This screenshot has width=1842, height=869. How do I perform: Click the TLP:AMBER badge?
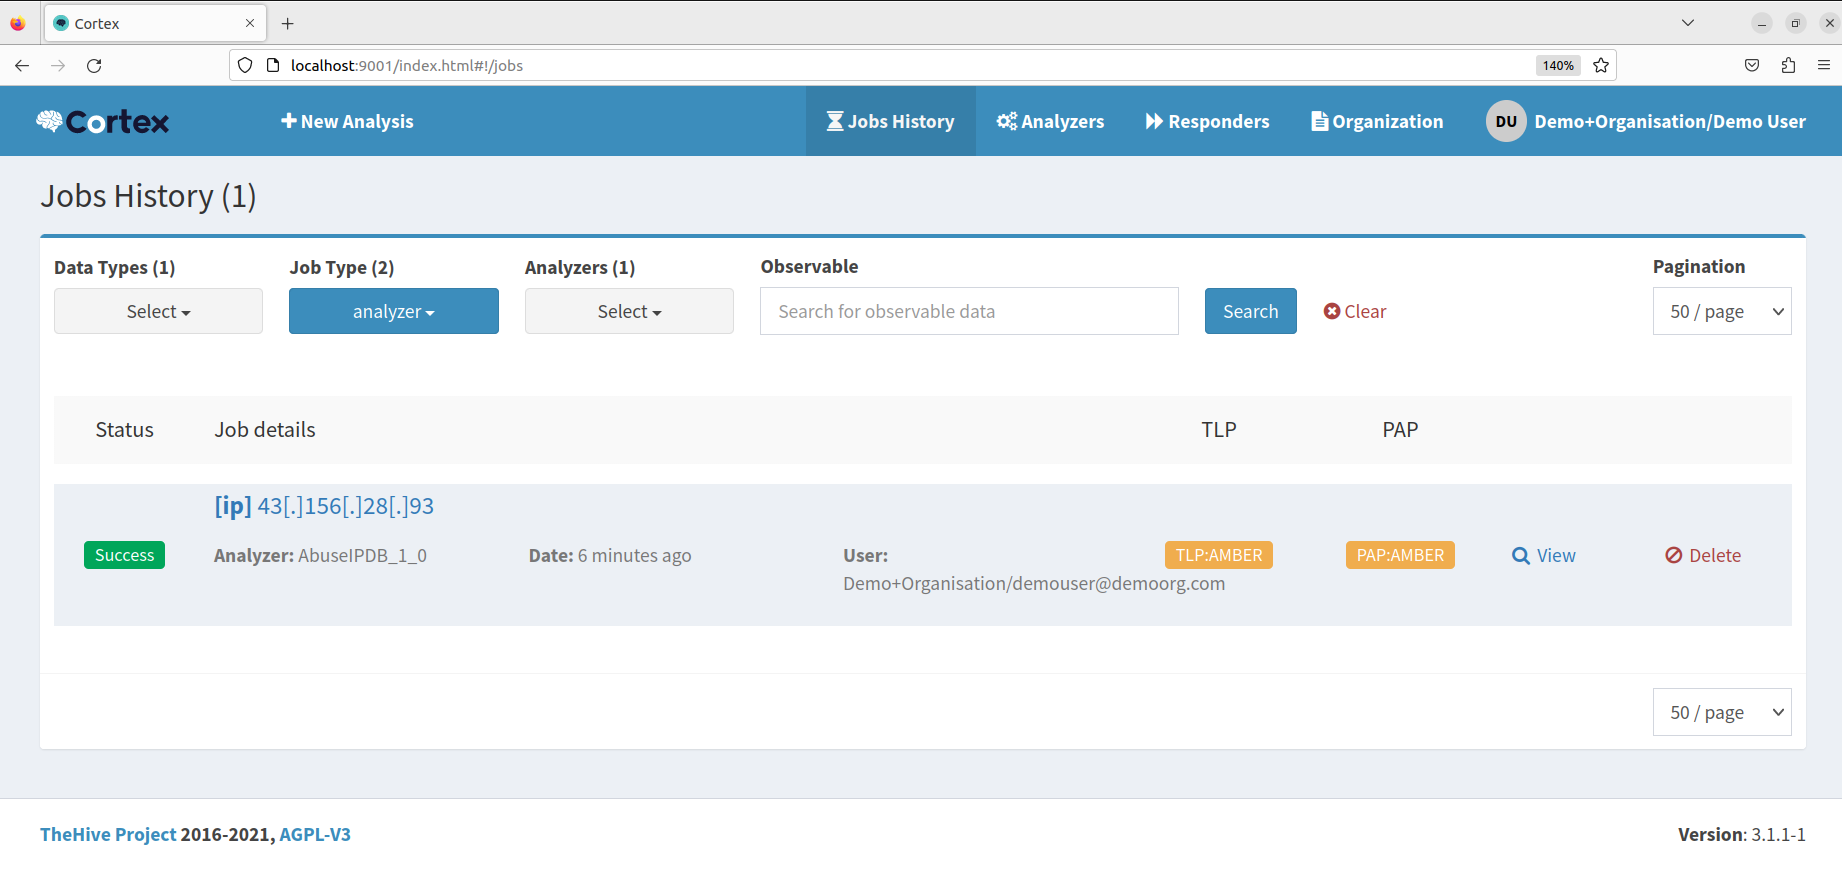coord(1219,555)
